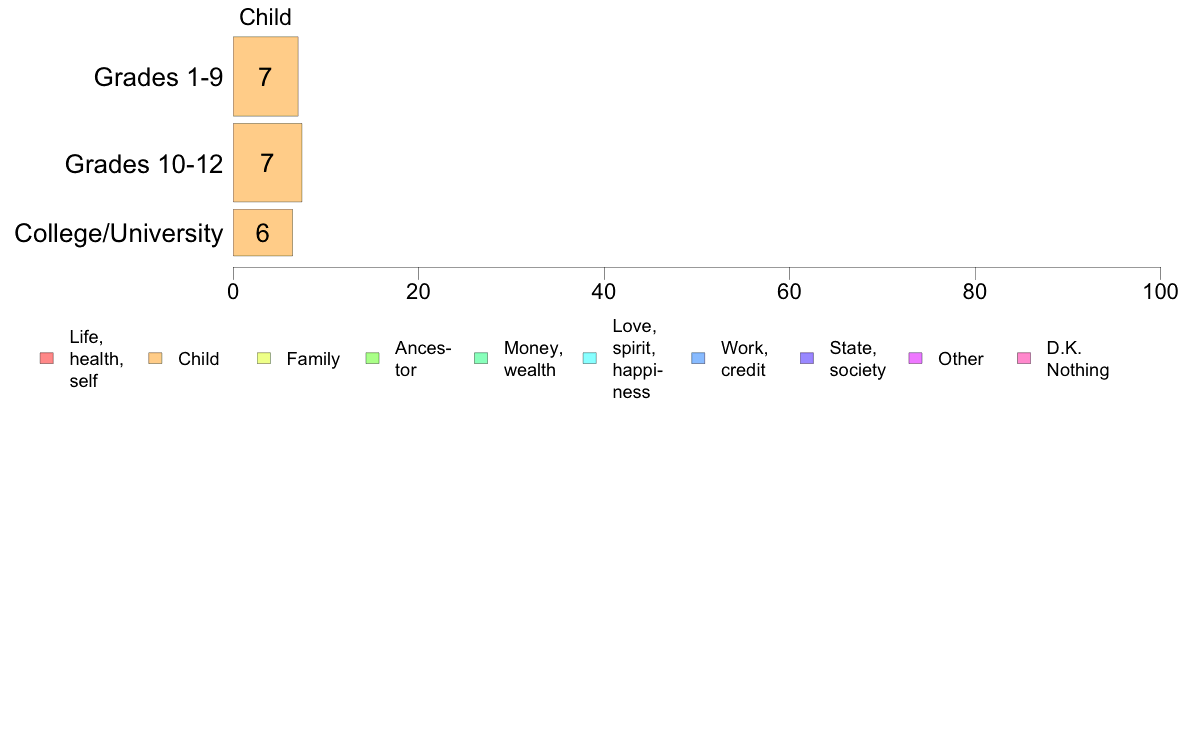Select the Other legend swatch
The image size is (1188, 736).
tap(915, 359)
